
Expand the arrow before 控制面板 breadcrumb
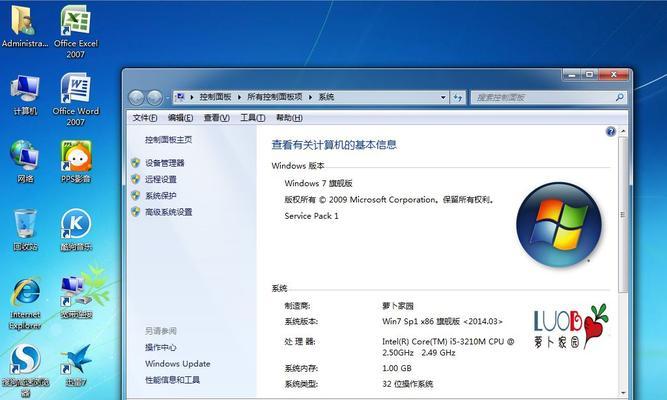tap(192, 97)
